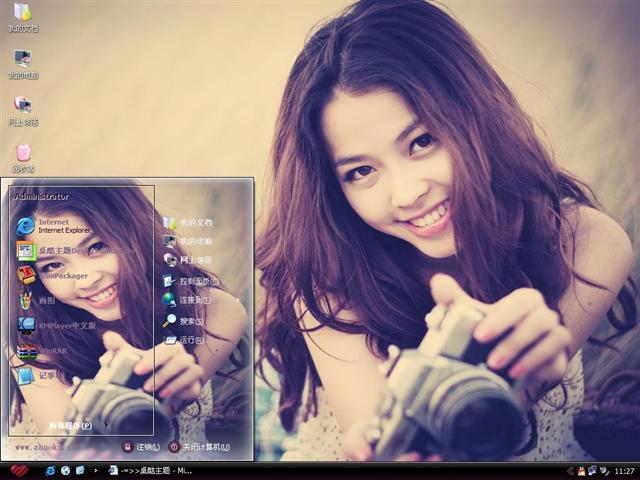This screenshot has height=480, width=640.
Task: Switch to the 桌酷主题 taskbar window button
Action: pyautogui.click(x=150, y=471)
